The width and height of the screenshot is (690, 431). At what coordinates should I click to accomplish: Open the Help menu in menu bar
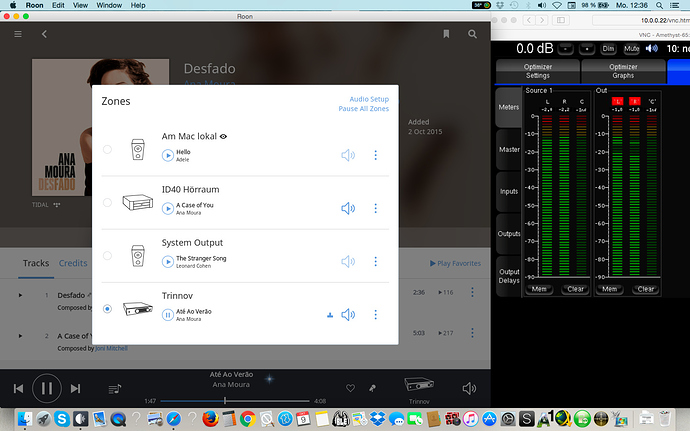138,5
